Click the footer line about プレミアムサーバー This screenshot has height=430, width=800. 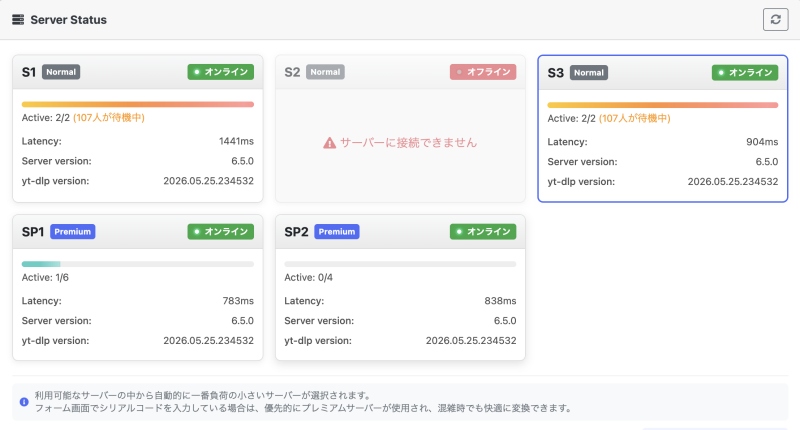coord(303,408)
